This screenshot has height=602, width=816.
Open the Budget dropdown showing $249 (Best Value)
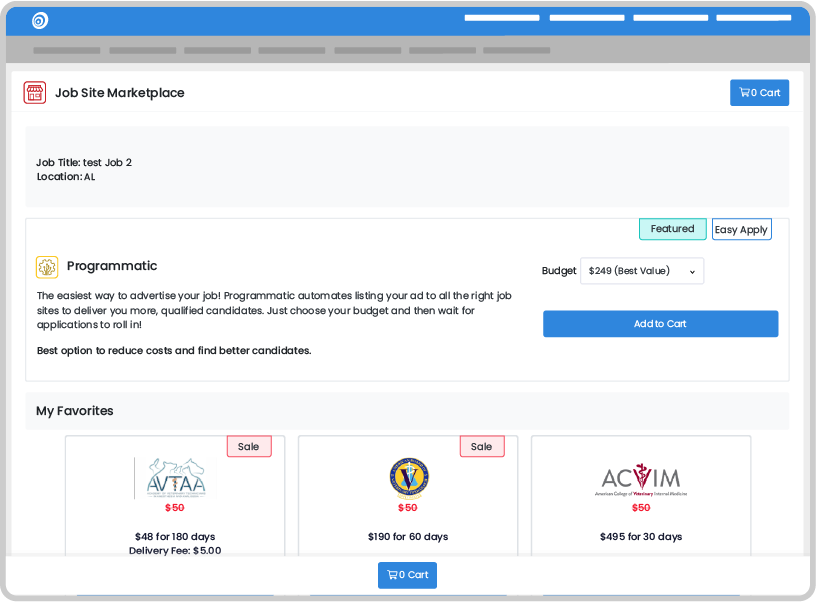point(641,271)
